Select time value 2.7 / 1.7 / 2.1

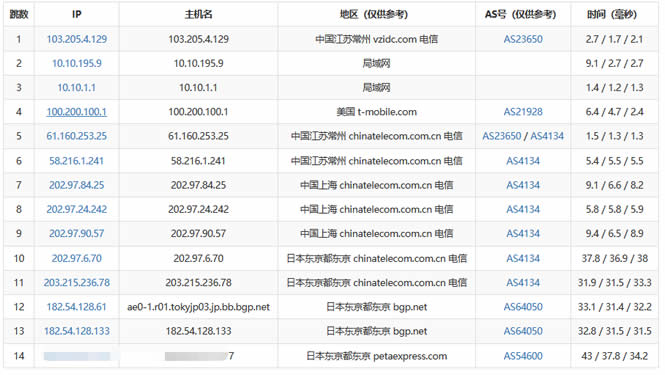coord(615,39)
